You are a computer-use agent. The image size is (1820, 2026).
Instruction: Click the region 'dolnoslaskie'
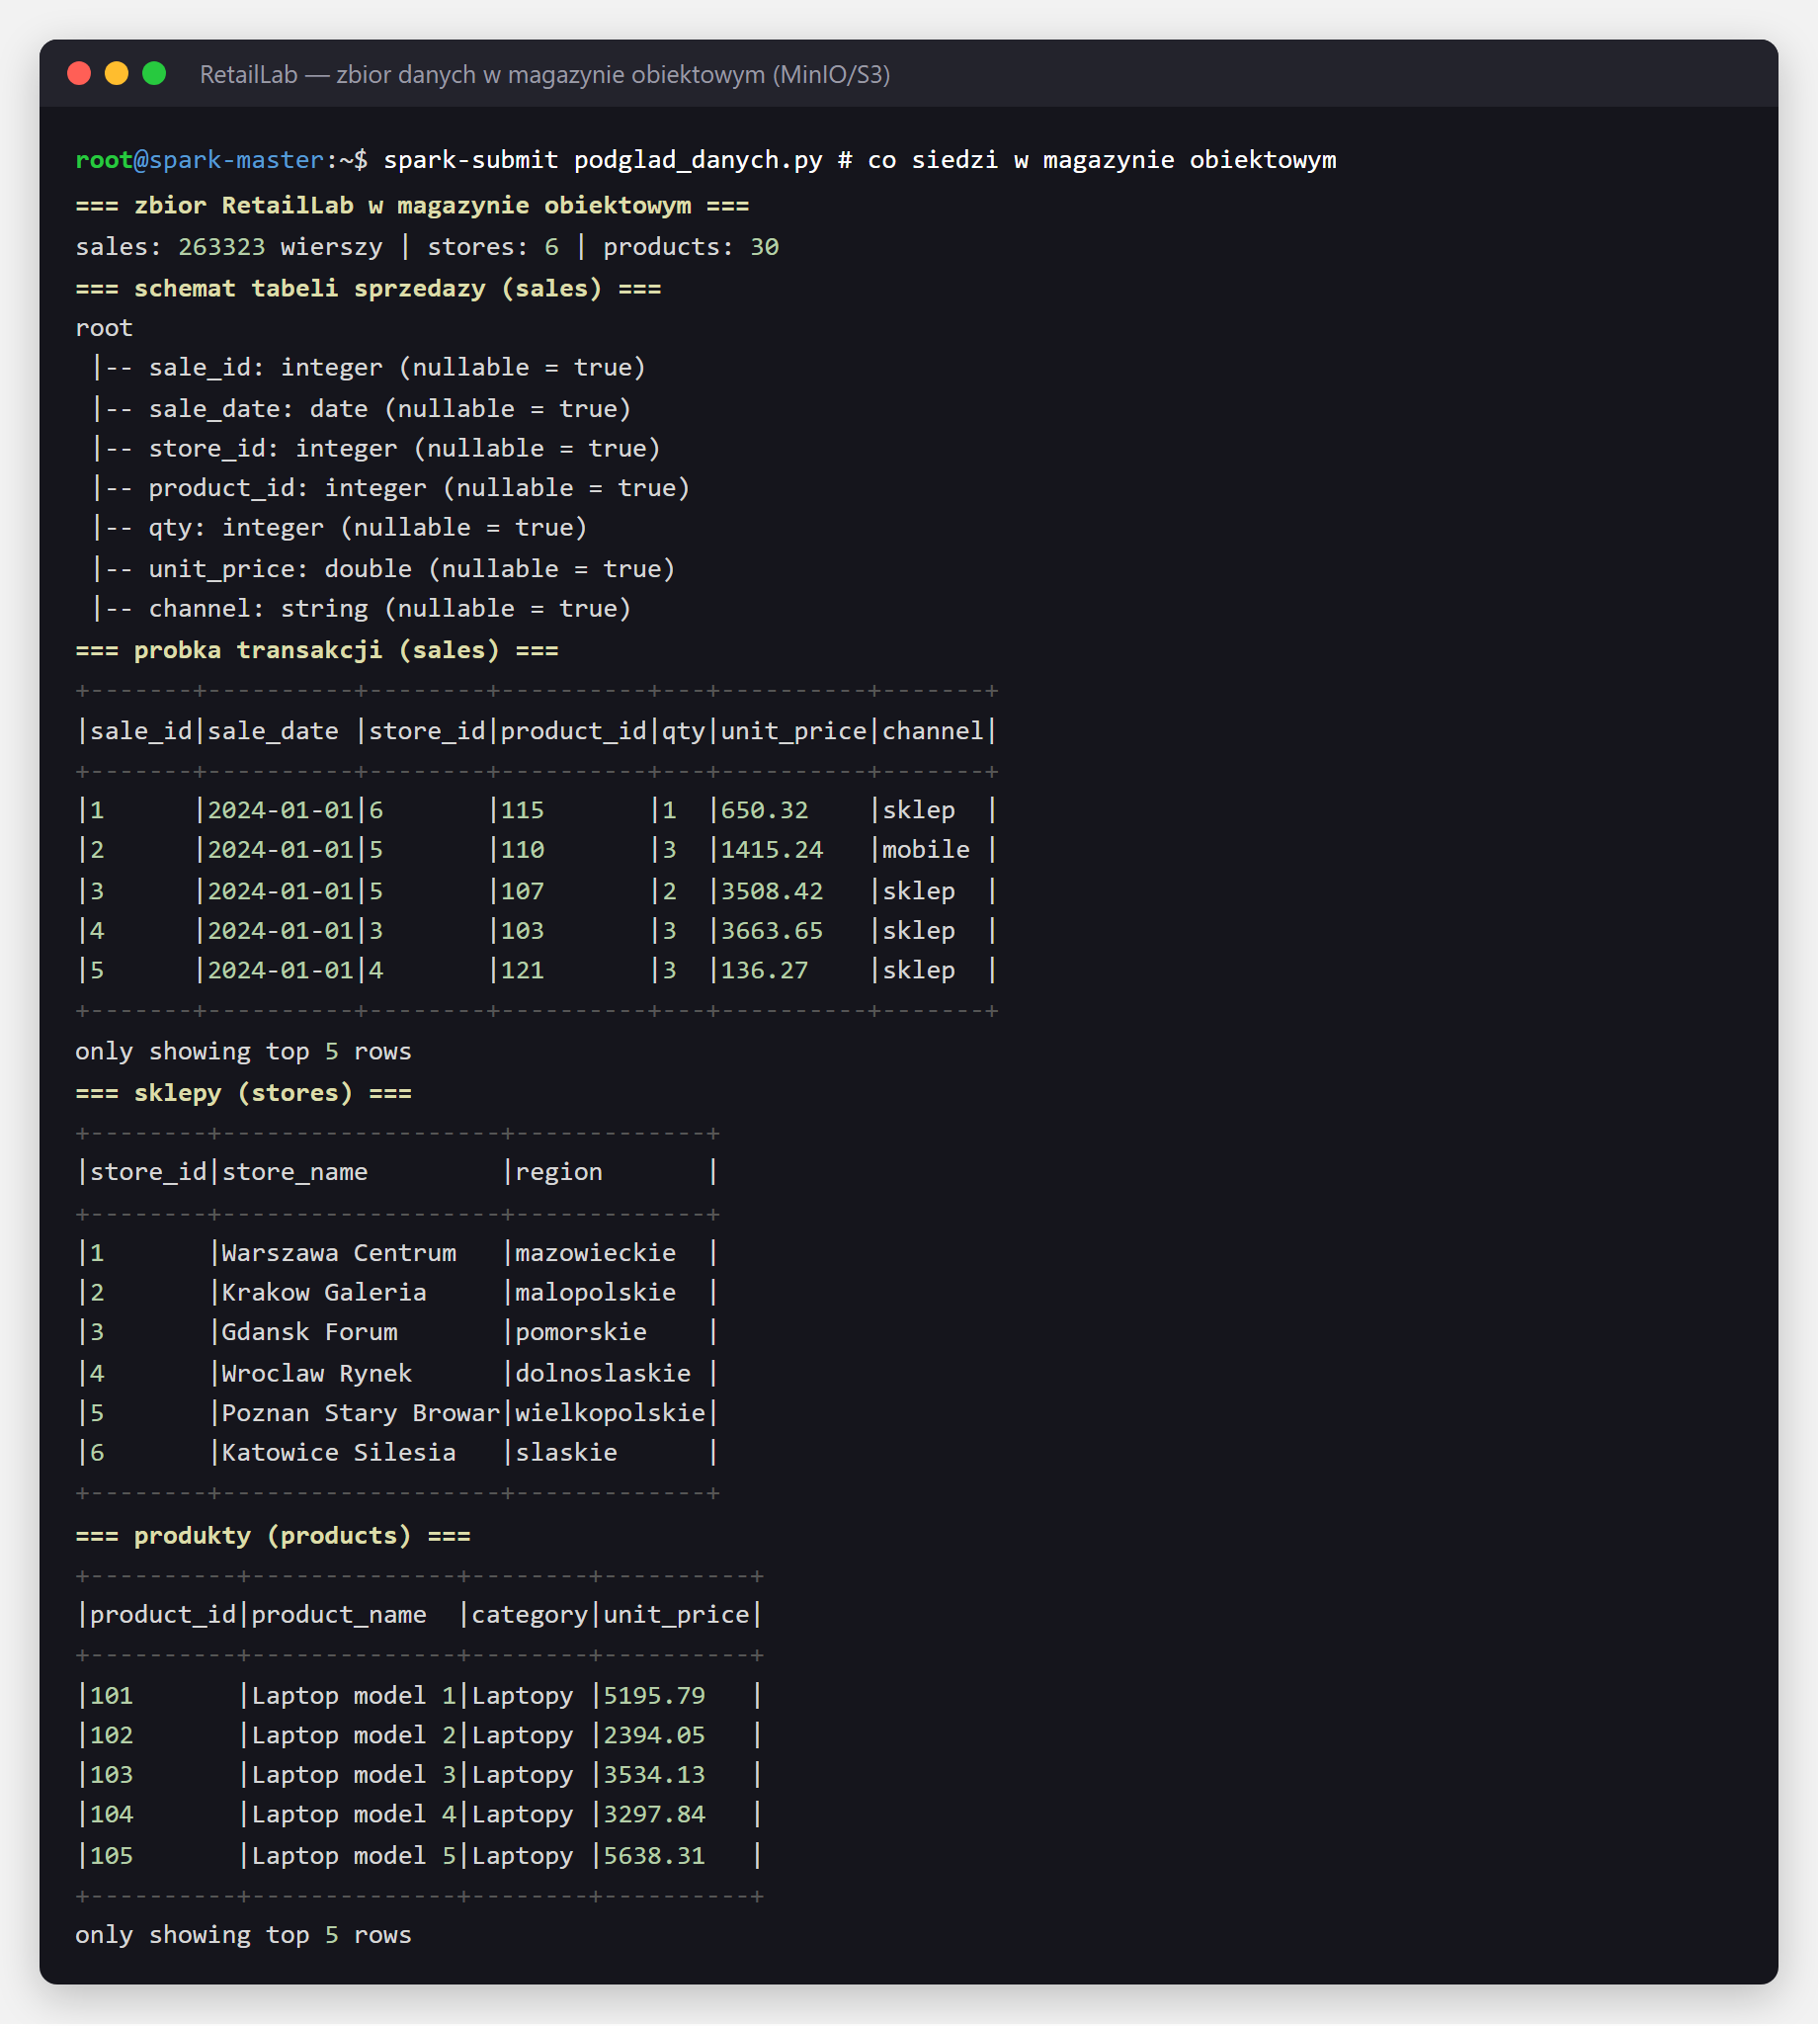pos(603,1374)
